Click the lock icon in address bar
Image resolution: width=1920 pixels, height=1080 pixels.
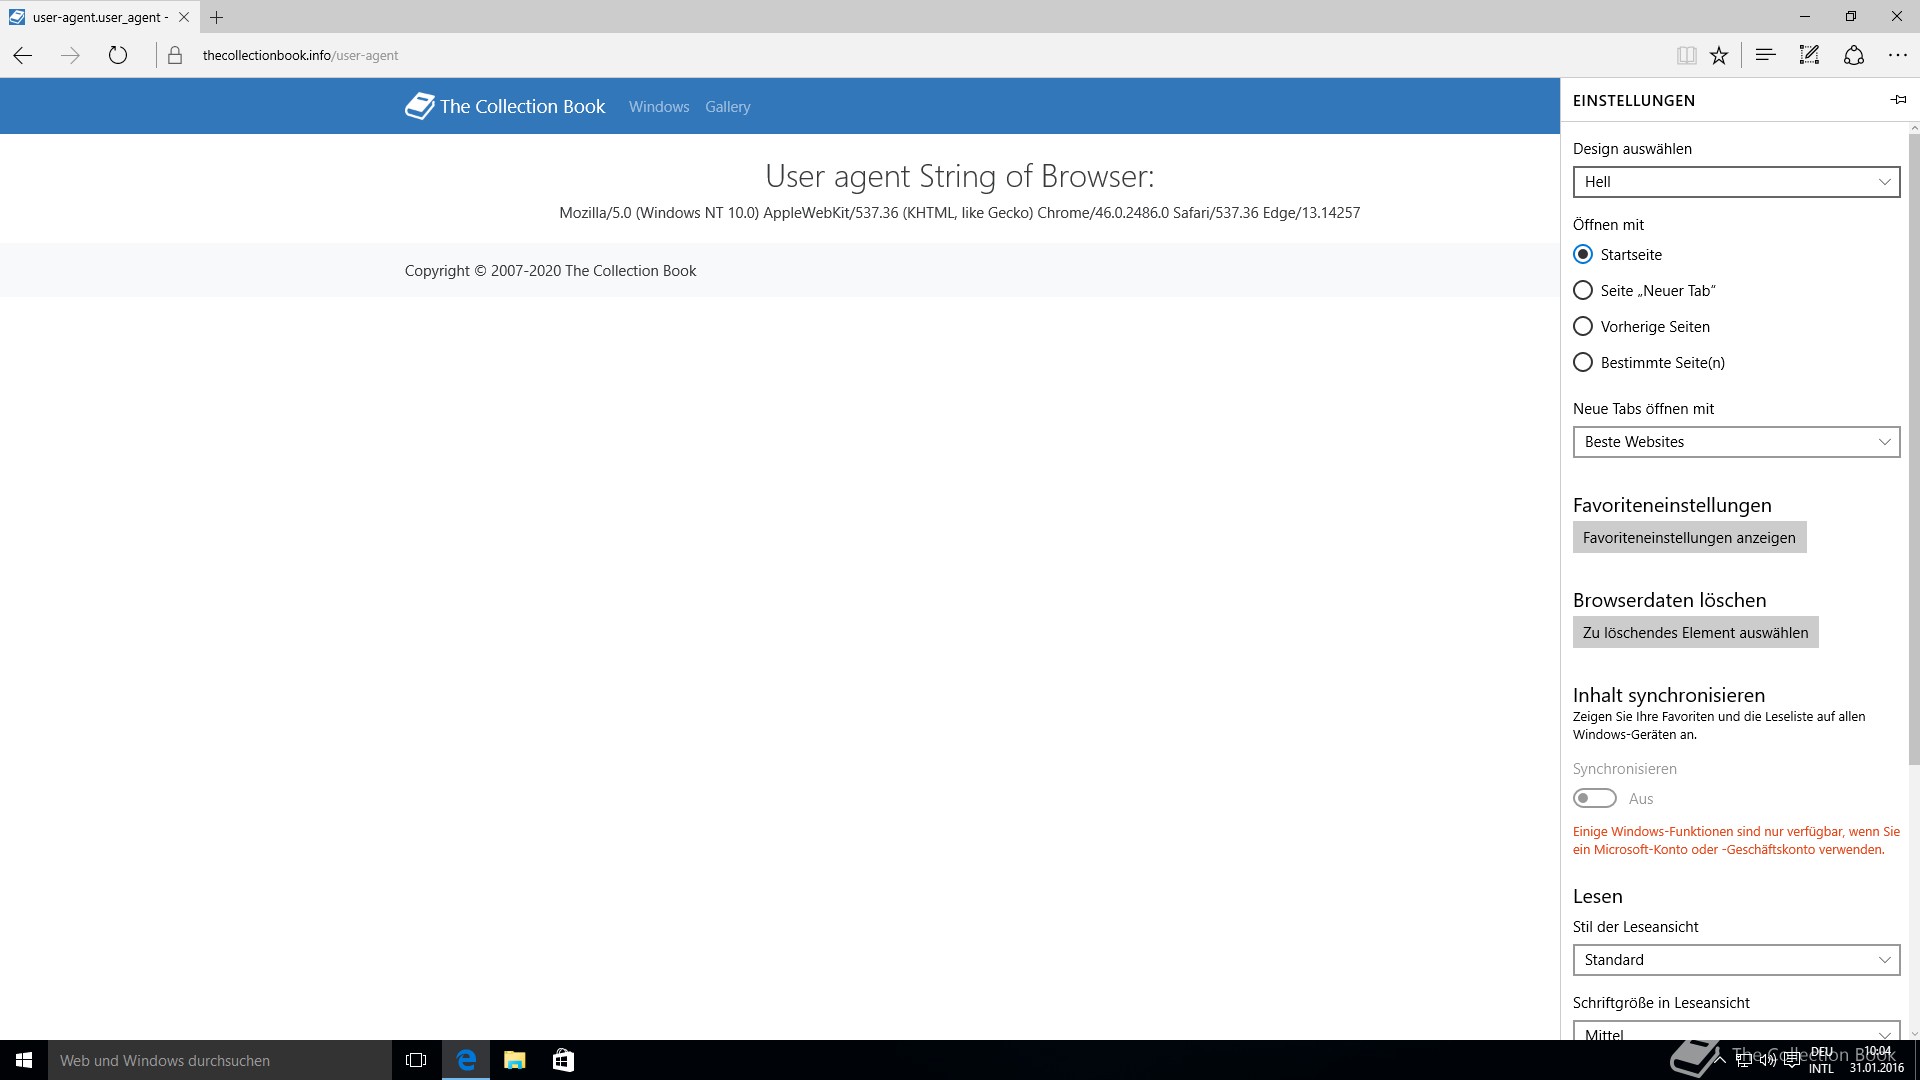[175, 55]
